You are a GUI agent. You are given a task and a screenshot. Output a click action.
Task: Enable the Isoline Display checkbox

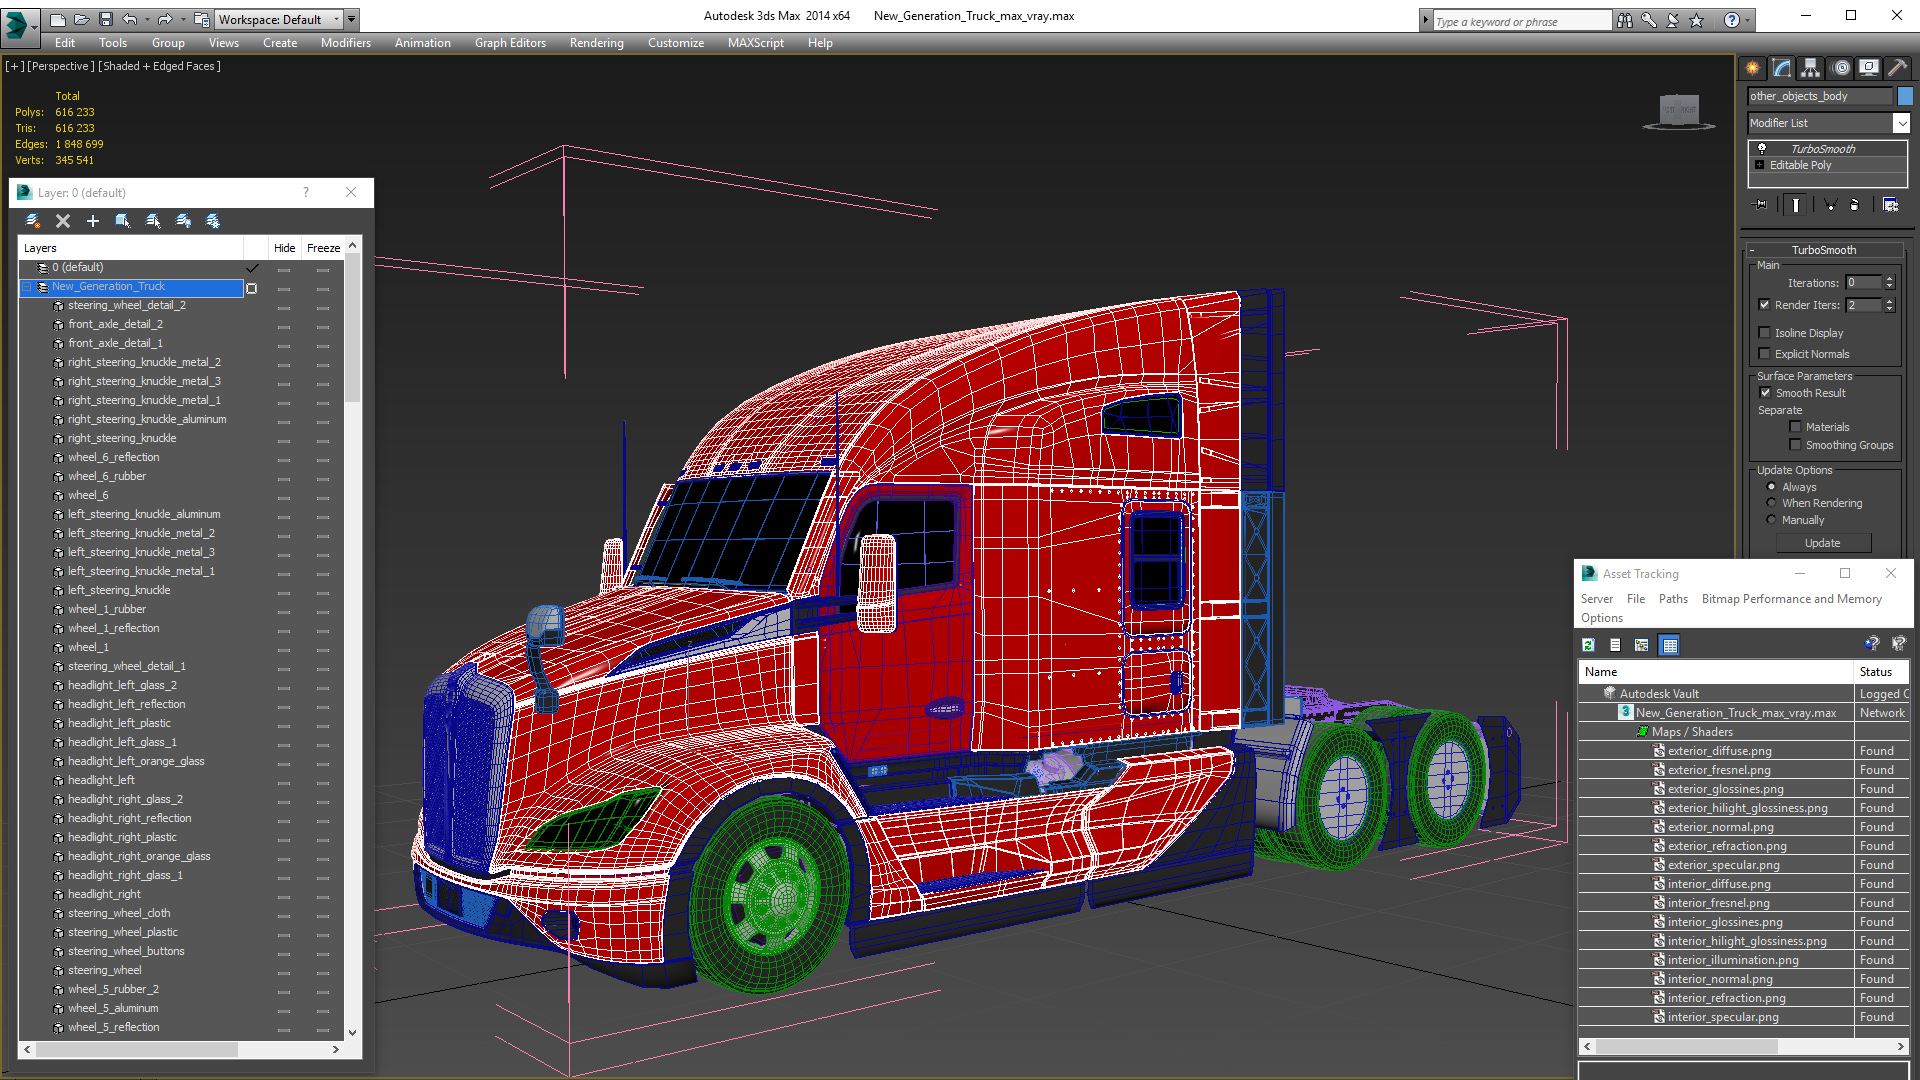(x=1764, y=333)
